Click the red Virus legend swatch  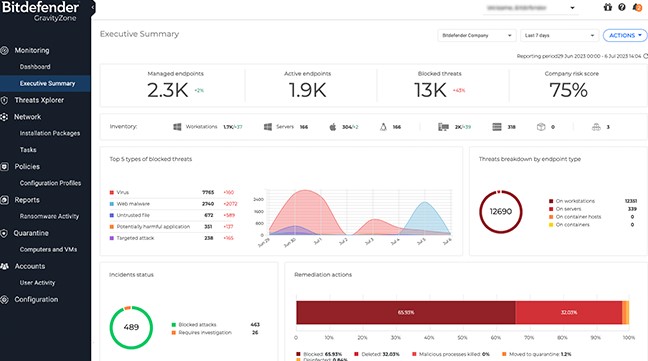(x=112, y=192)
